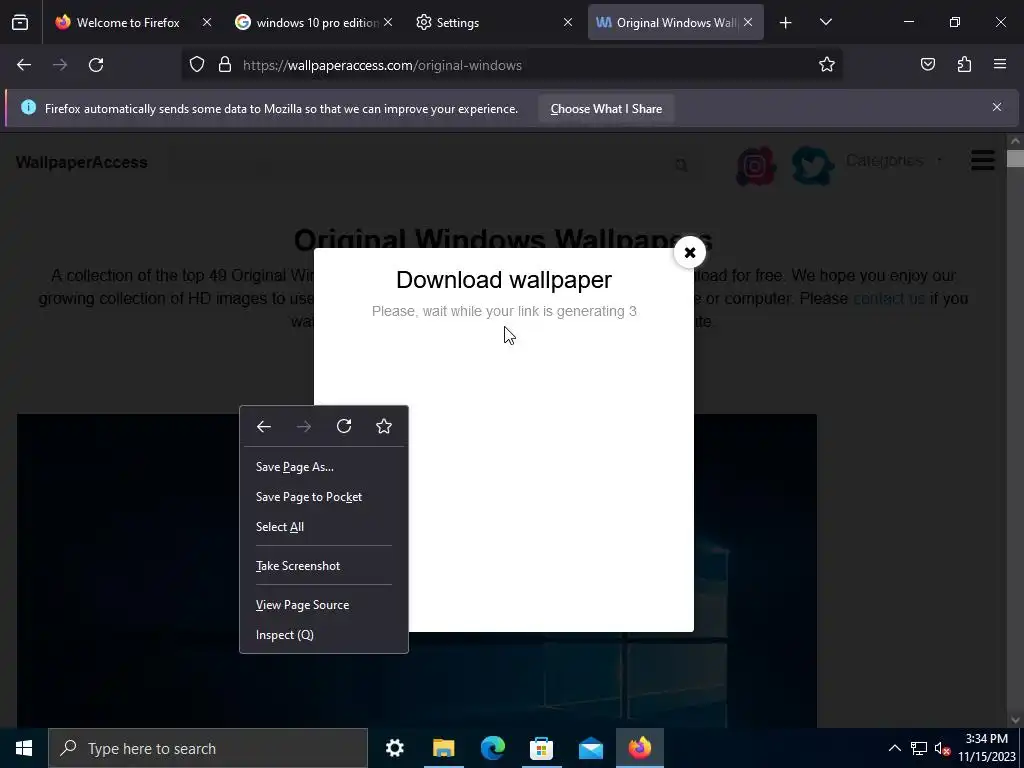Viewport: 1024px width, 768px height.
Task: Open website hamburger menu icon
Action: point(982,161)
